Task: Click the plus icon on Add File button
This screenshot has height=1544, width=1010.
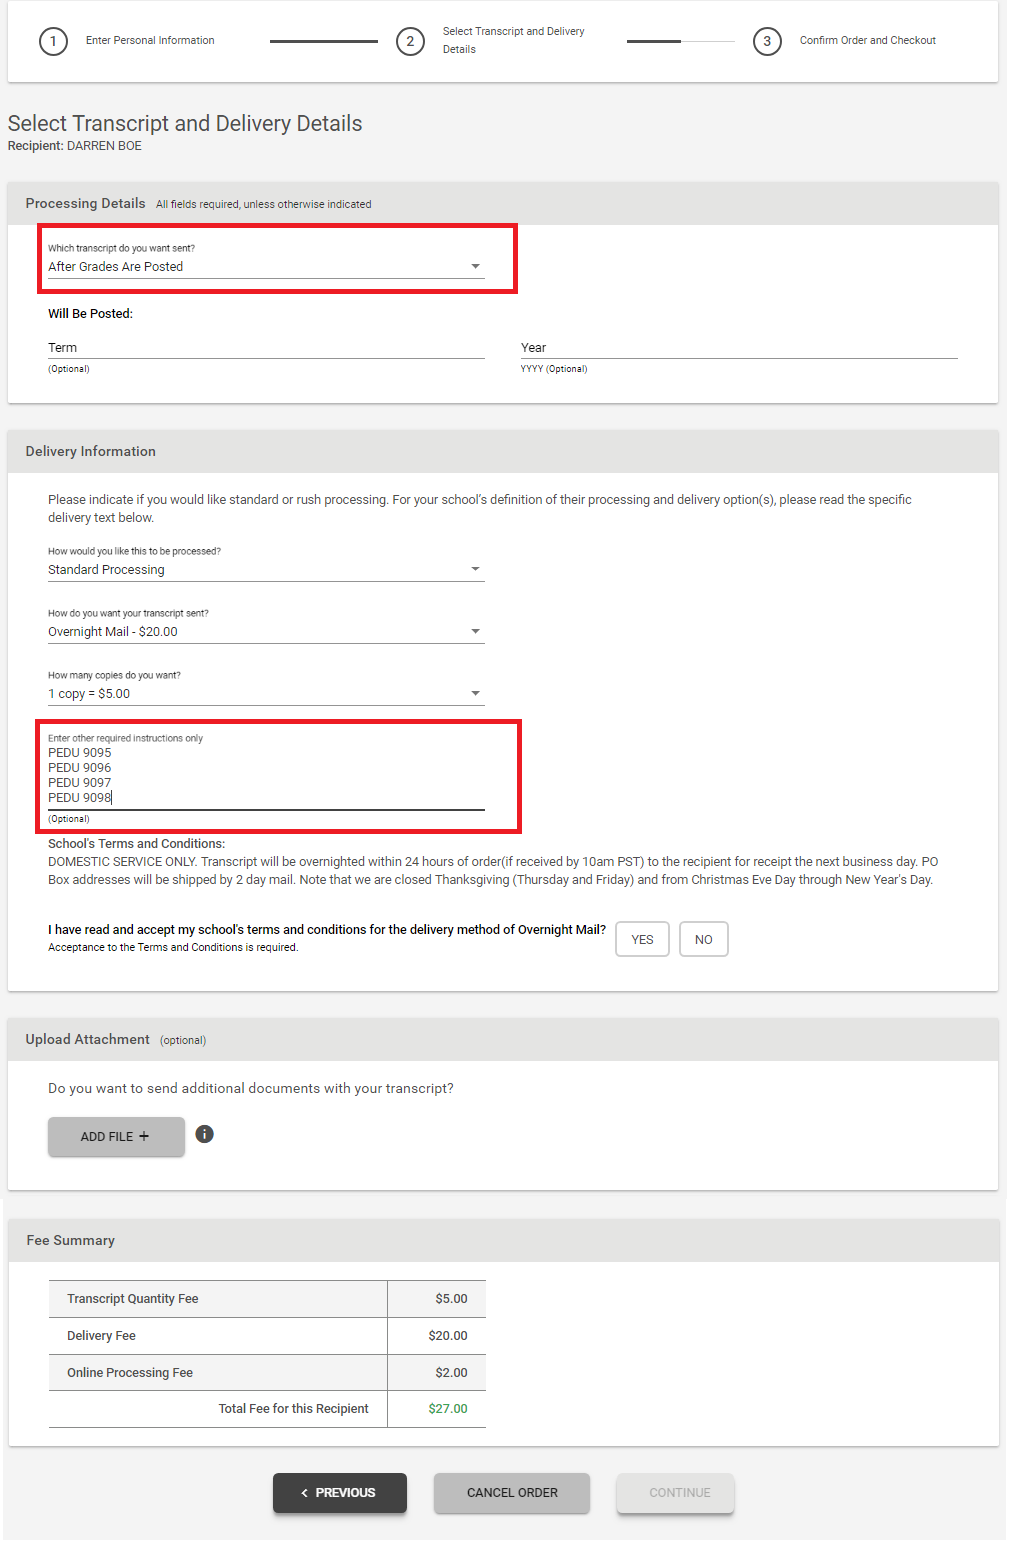Action: click(144, 1136)
